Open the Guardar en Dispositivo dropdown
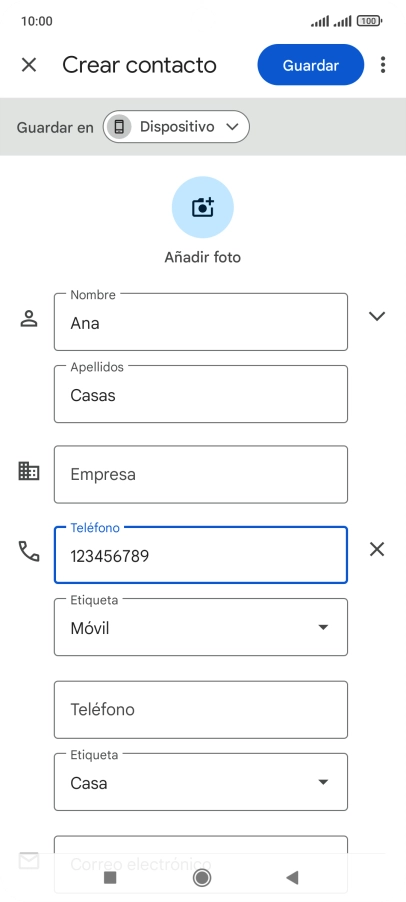 (x=176, y=127)
